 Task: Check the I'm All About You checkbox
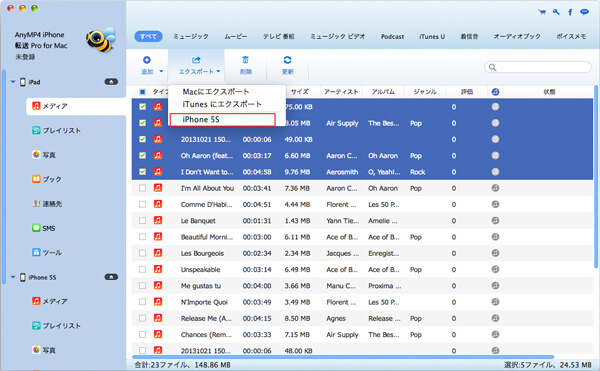[142, 188]
